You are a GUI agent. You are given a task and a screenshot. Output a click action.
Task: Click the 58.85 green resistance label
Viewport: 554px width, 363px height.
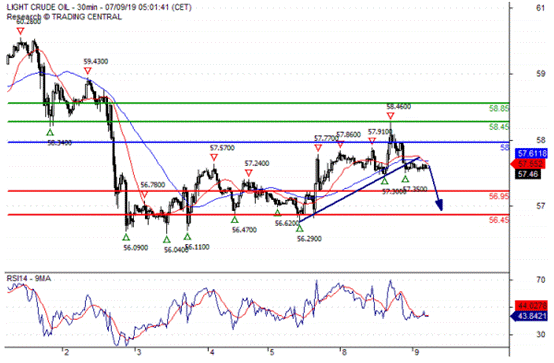499,109
